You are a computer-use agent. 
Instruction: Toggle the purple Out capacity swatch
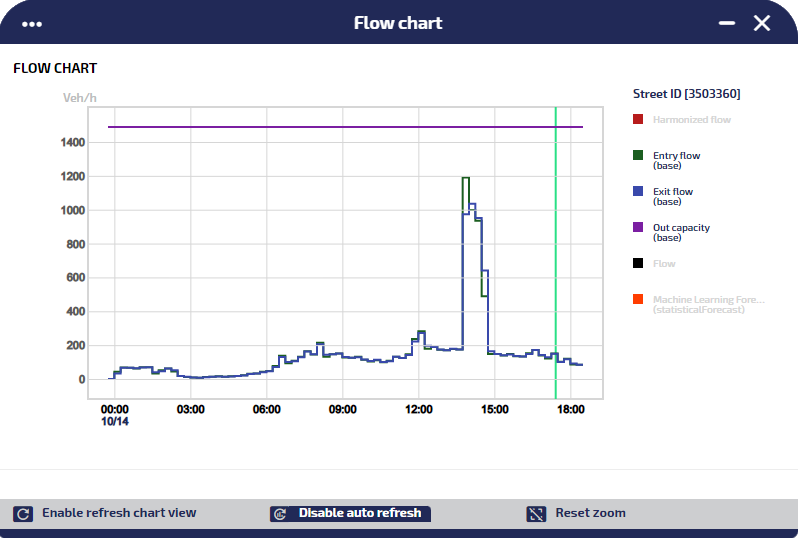(x=638, y=227)
